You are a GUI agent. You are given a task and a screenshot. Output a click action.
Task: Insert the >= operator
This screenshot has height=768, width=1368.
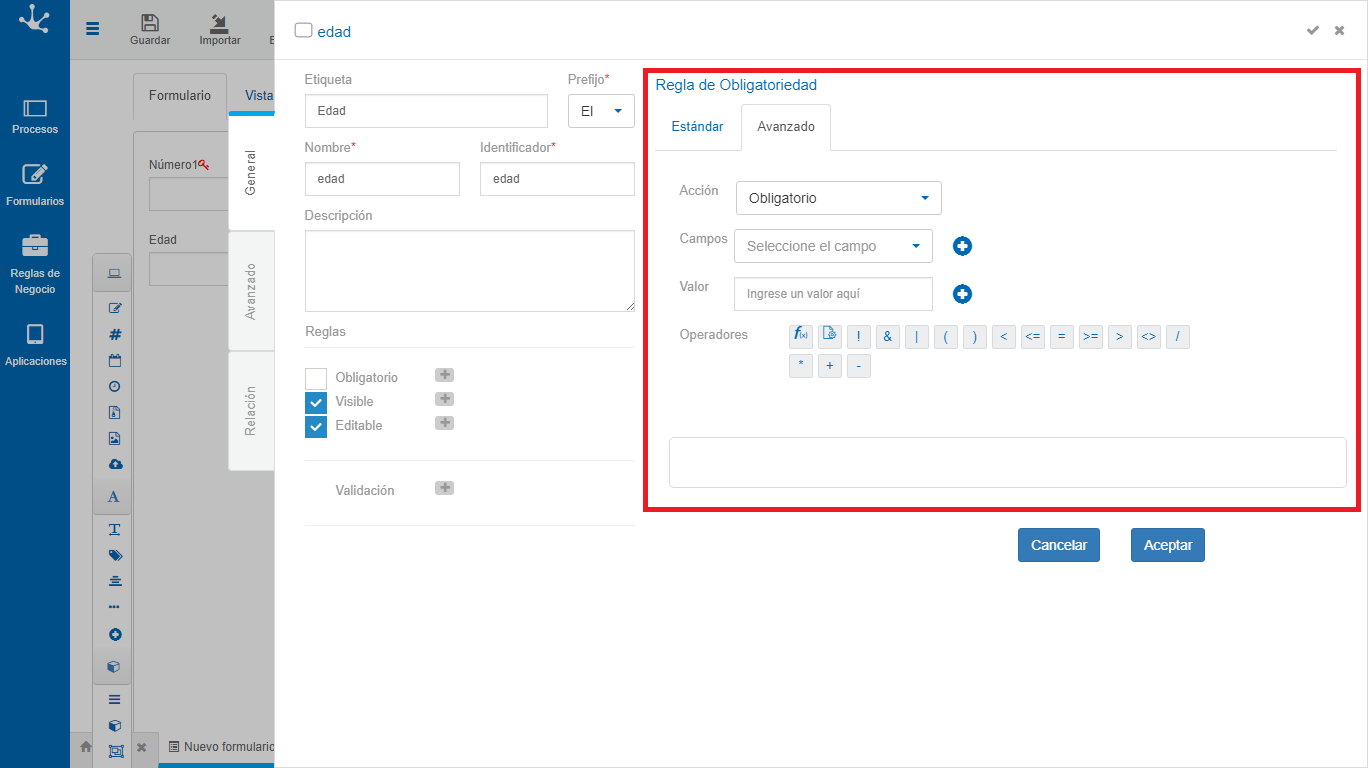click(1090, 337)
